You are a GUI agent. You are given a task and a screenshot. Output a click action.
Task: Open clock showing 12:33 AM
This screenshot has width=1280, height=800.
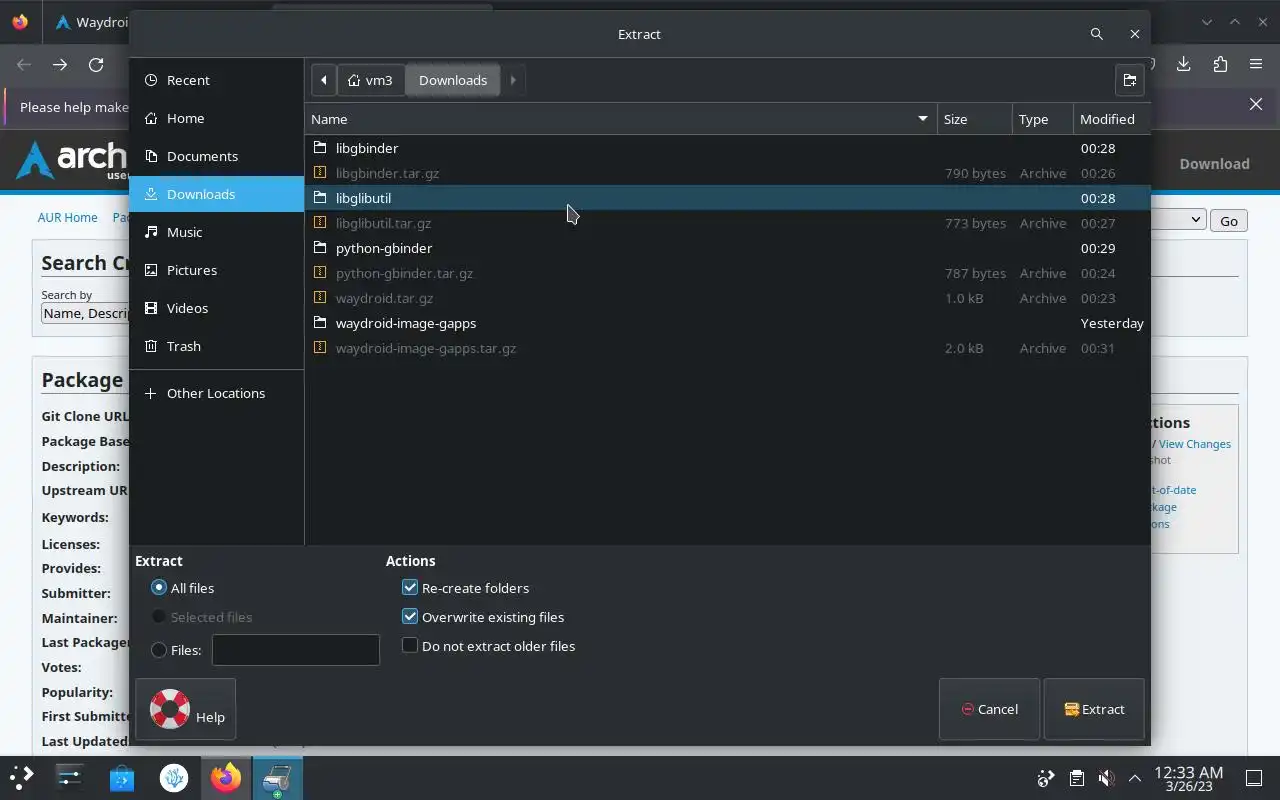pyautogui.click(x=1188, y=778)
